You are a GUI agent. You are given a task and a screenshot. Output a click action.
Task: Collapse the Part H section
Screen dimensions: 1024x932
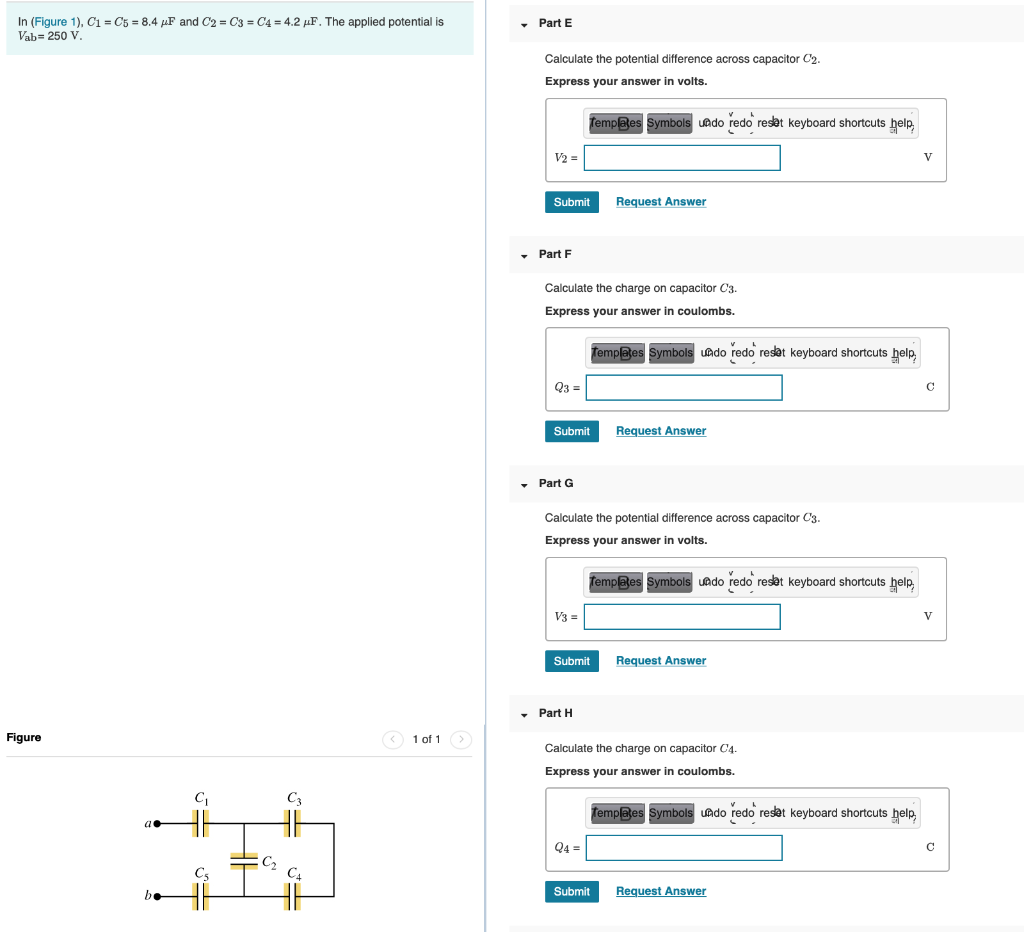click(x=523, y=713)
